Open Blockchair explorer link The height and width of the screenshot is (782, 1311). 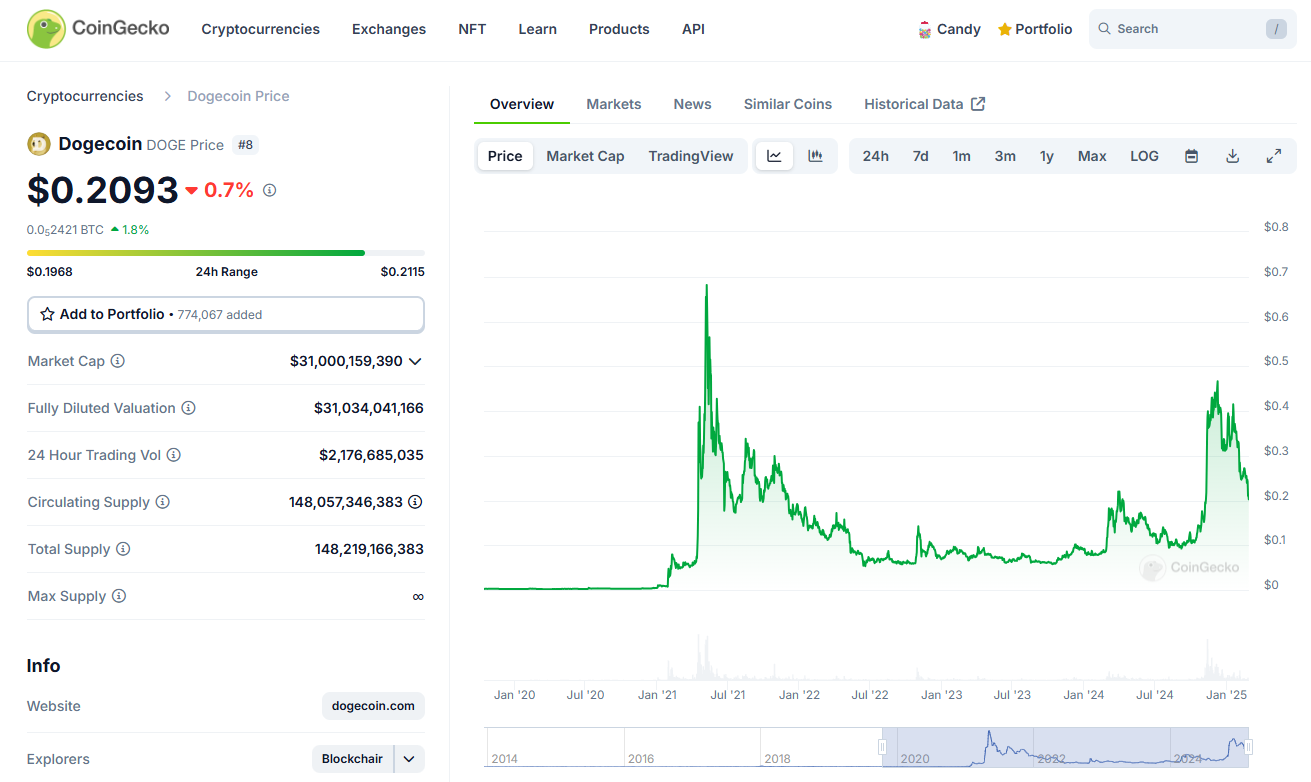[353, 759]
